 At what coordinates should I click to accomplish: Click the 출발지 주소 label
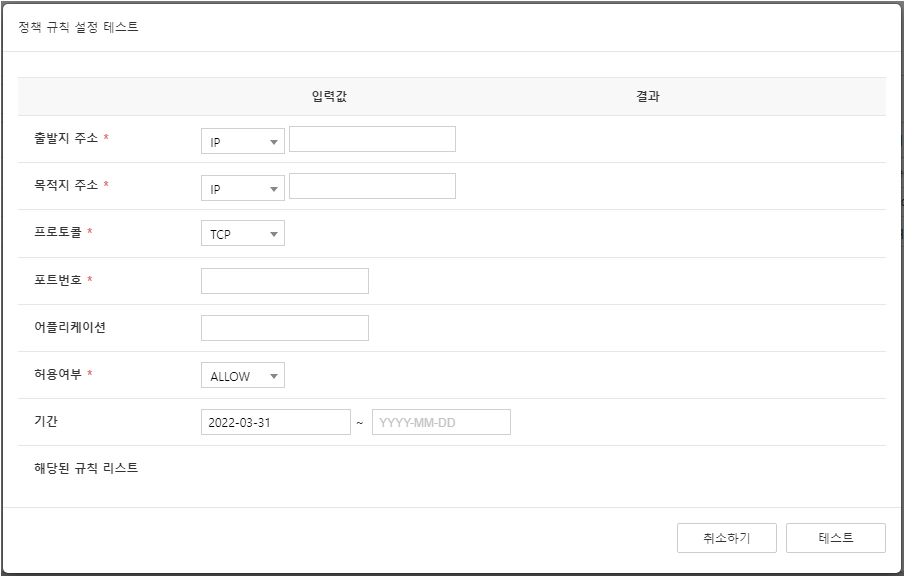66,138
